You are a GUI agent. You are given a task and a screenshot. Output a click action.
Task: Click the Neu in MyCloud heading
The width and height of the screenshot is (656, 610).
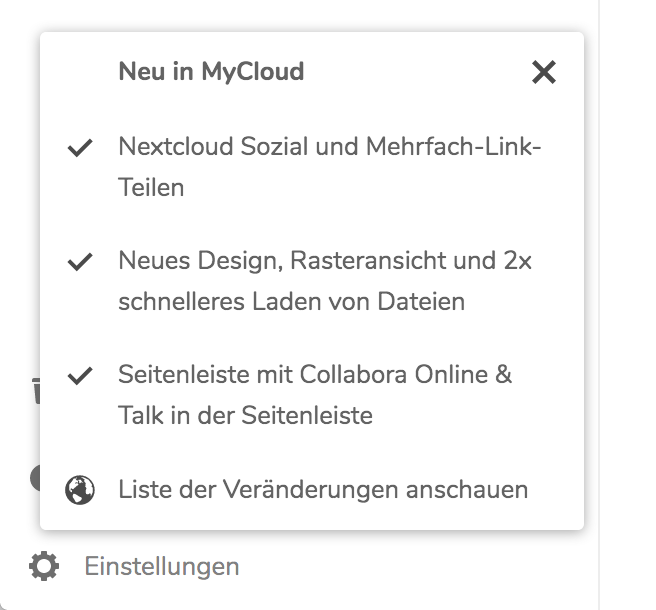point(211,72)
